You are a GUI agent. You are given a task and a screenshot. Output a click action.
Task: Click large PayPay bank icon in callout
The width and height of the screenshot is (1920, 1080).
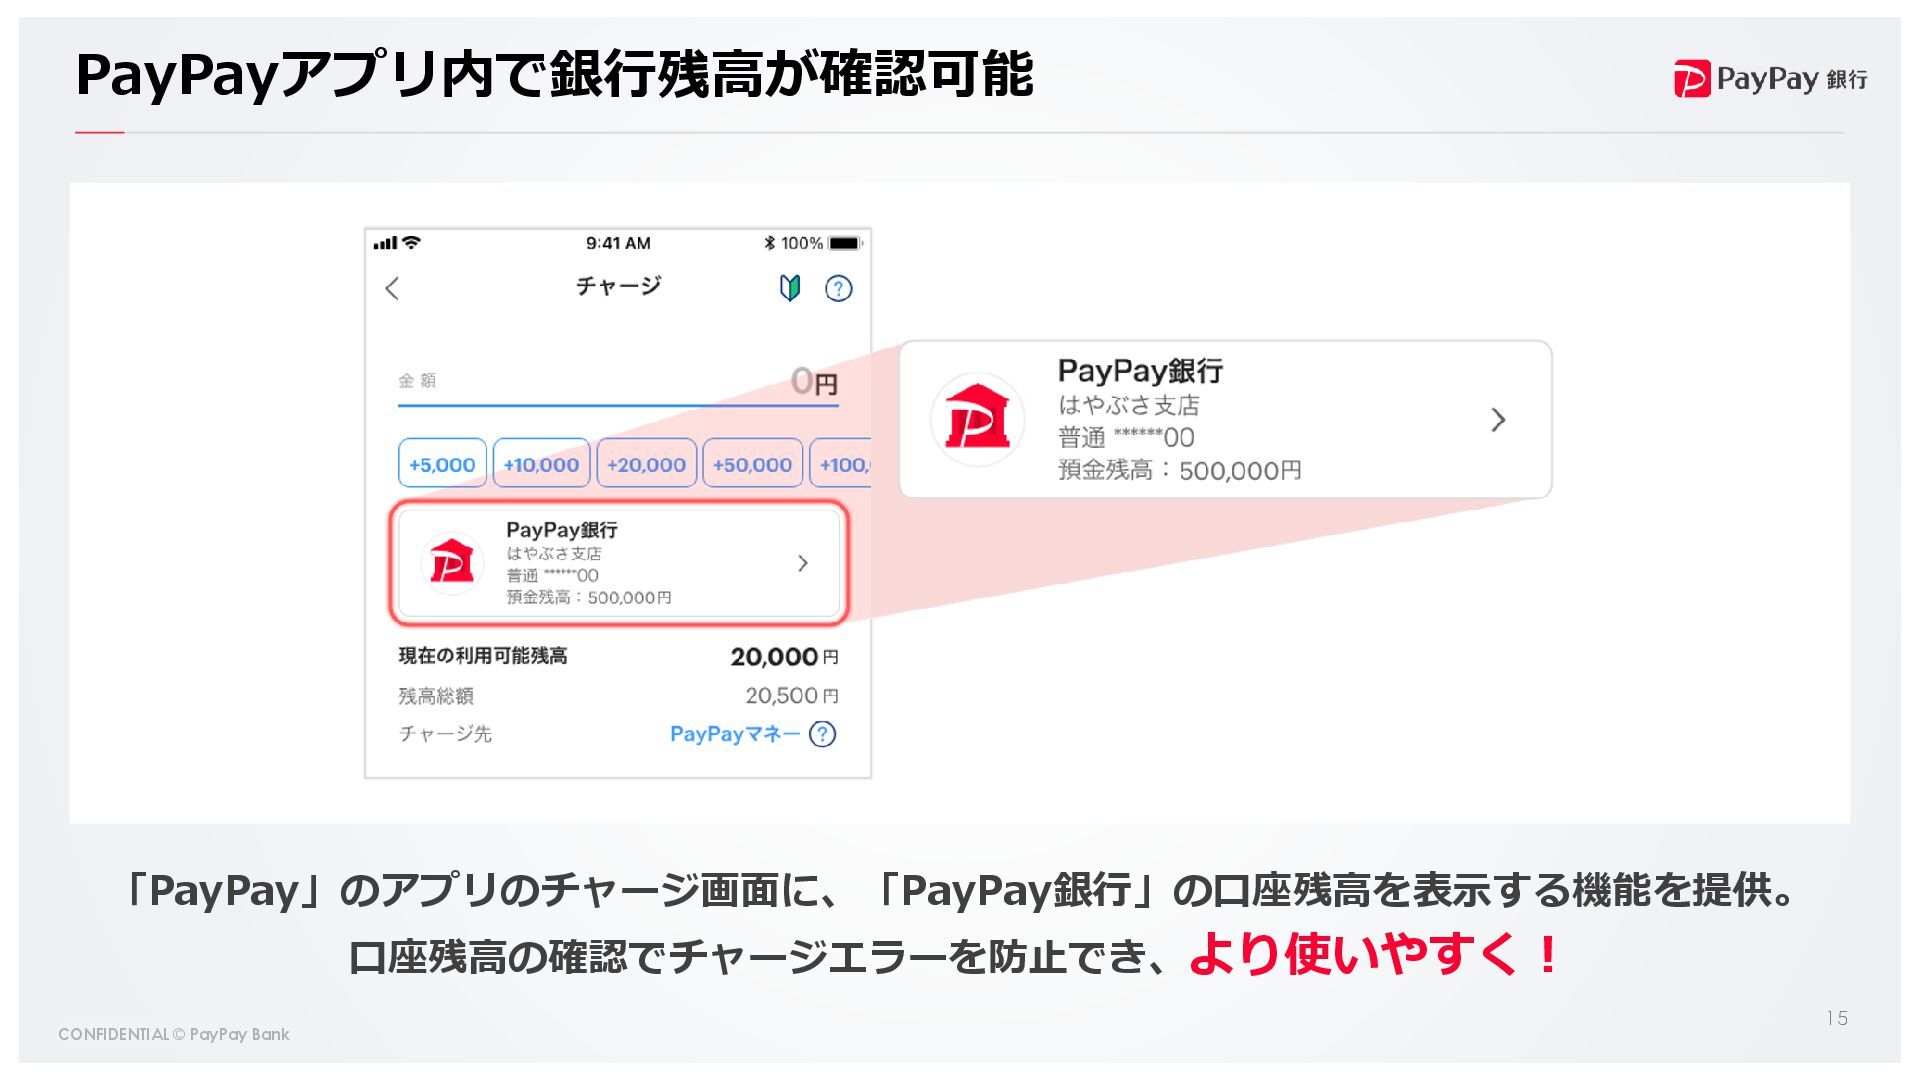point(977,419)
